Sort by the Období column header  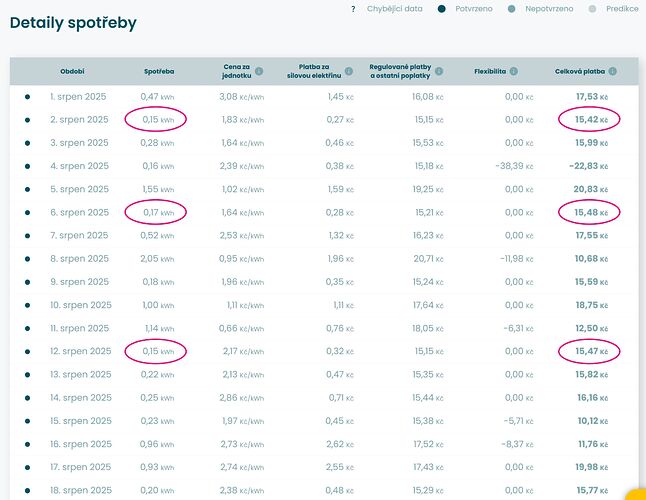click(x=71, y=72)
